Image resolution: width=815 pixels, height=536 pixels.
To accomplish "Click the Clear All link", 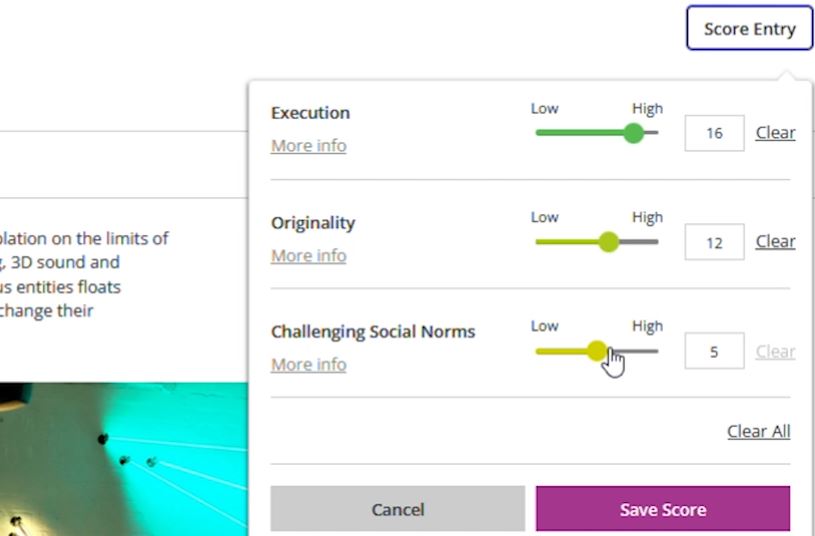I will click(758, 431).
